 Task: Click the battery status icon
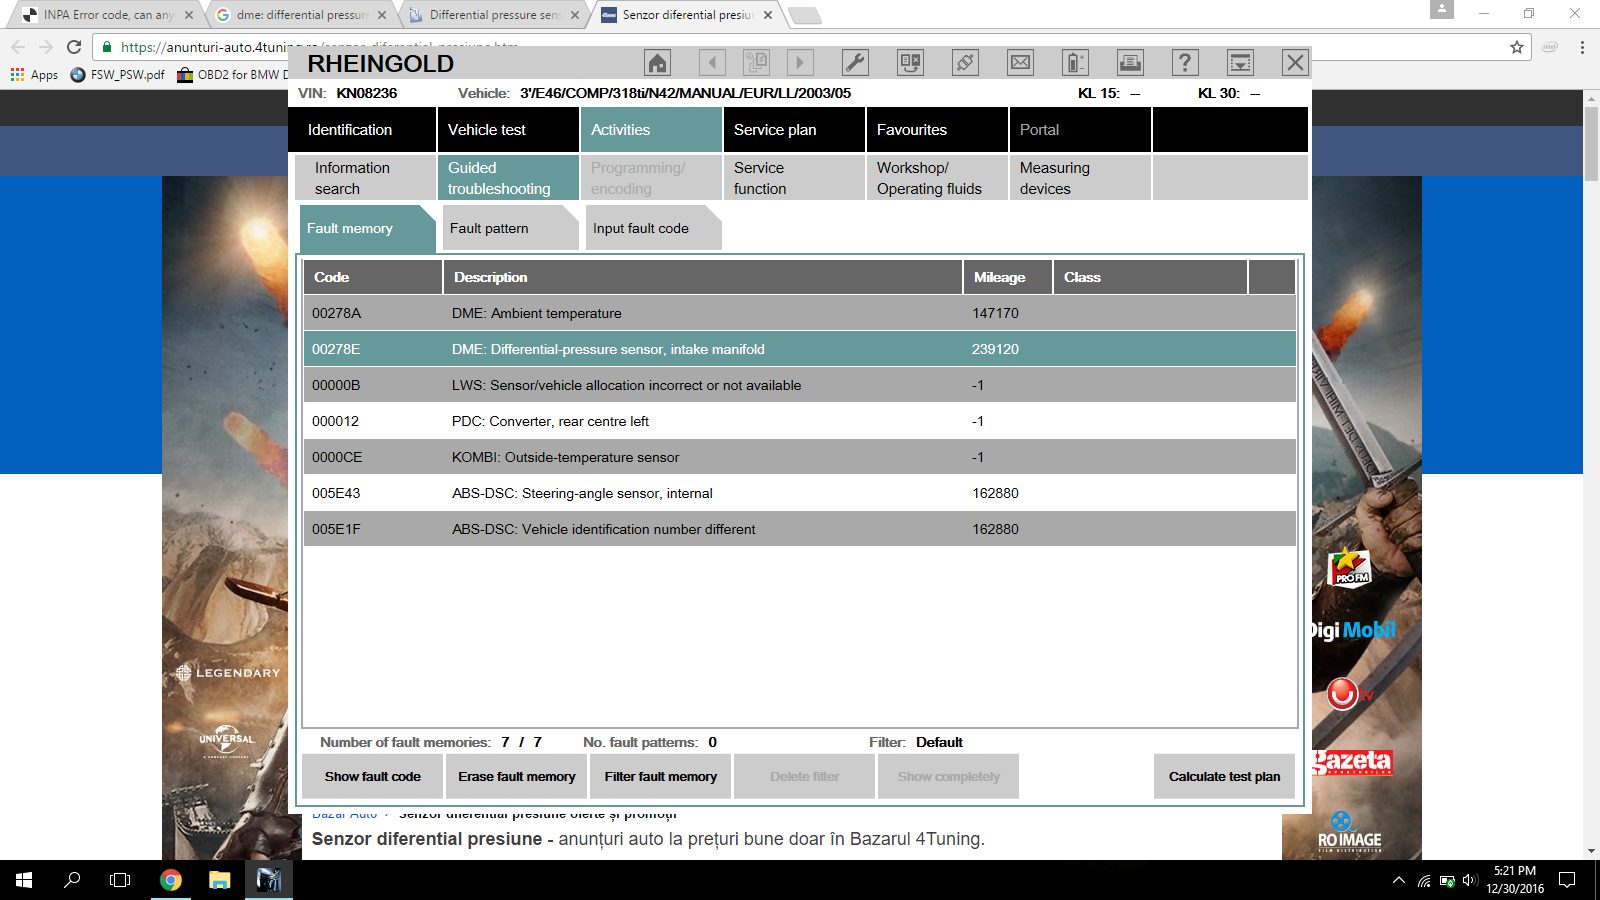[1075, 63]
